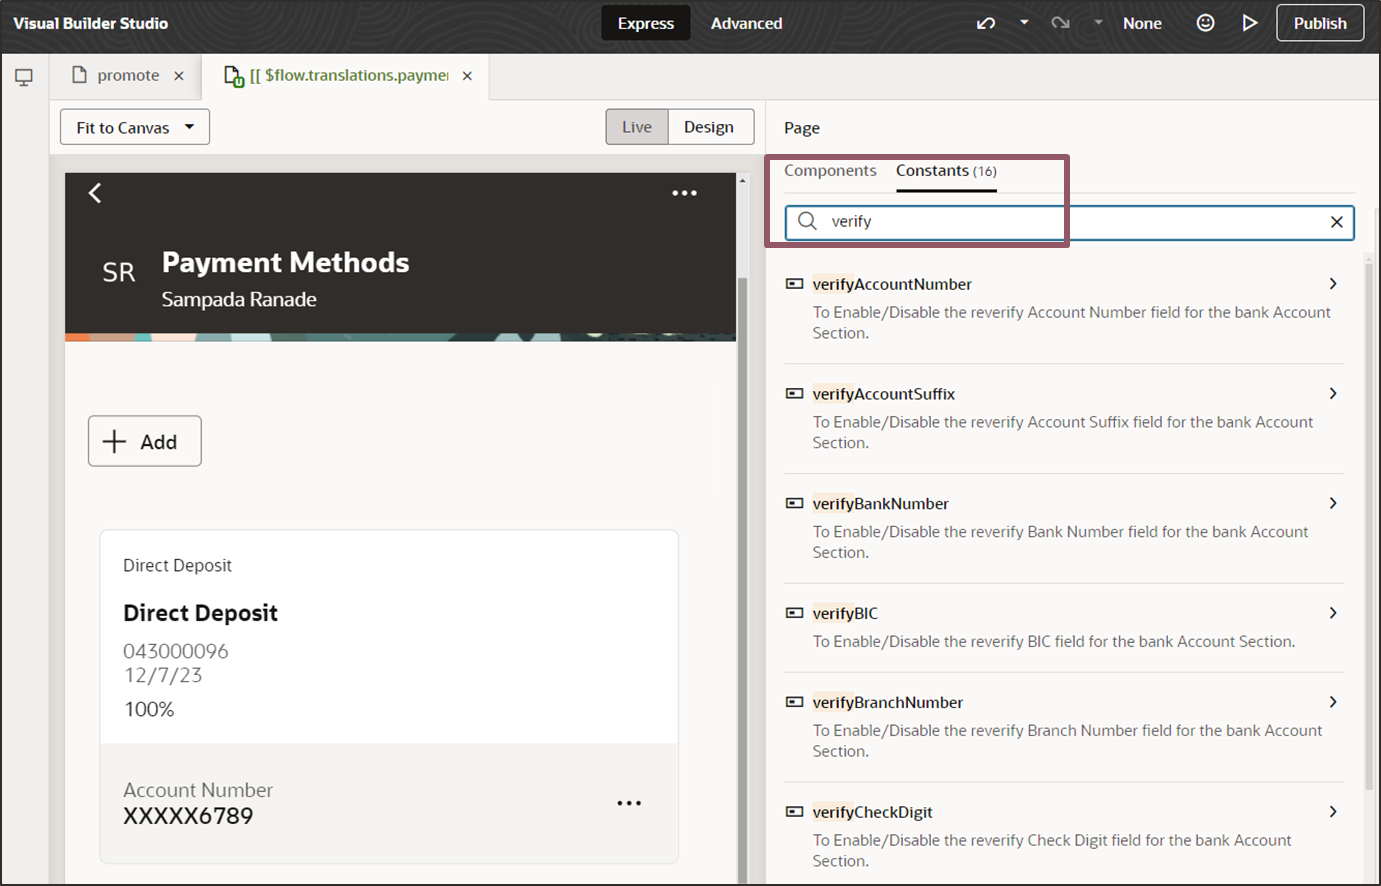Clear the verify search text
The width and height of the screenshot is (1381, 886).
coord(1336,222)
